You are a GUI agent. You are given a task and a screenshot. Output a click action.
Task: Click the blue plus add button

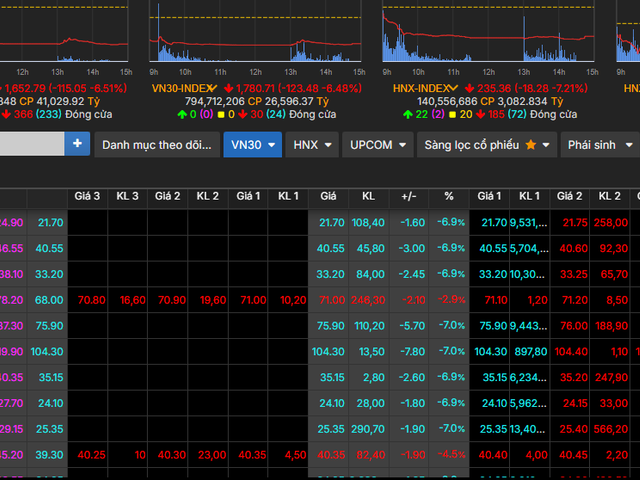coord(78,144)
